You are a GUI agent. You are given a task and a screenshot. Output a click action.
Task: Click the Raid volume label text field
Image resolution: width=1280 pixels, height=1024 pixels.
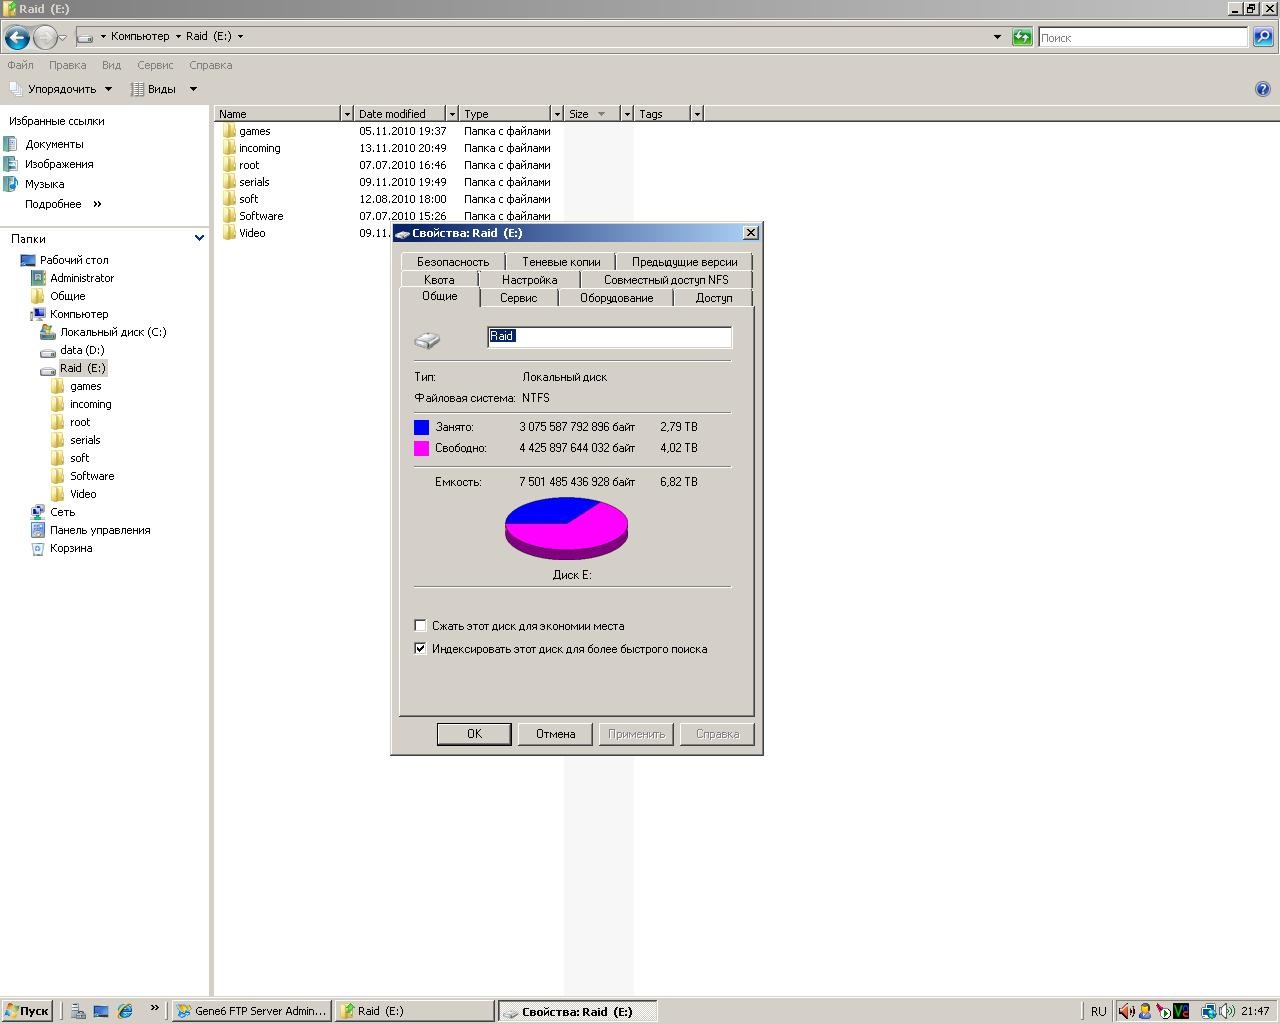[609, 337]
